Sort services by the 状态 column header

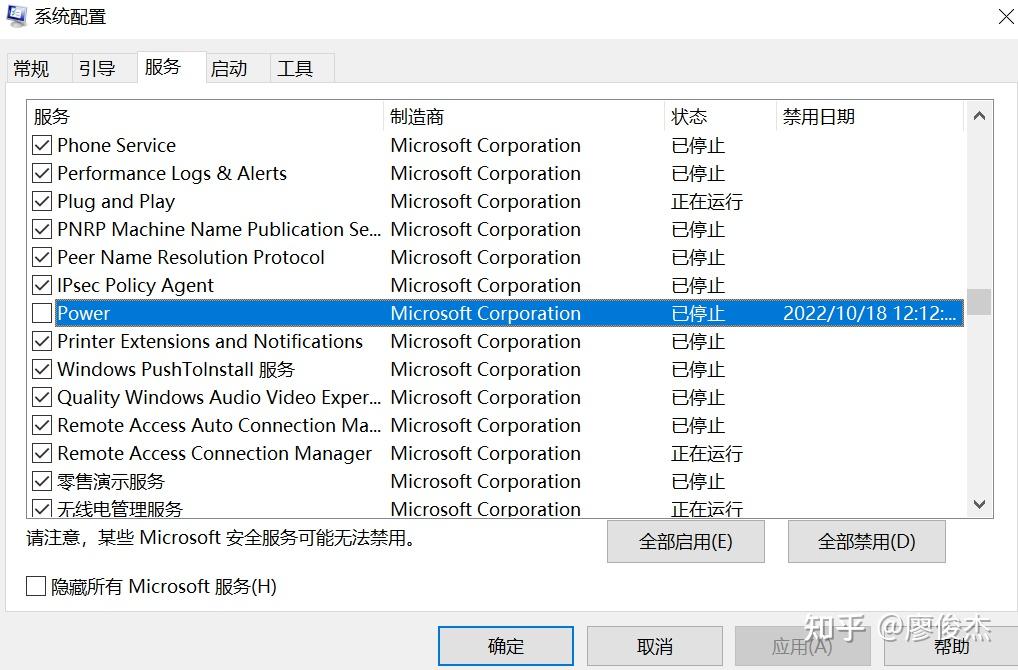point(689,116)
